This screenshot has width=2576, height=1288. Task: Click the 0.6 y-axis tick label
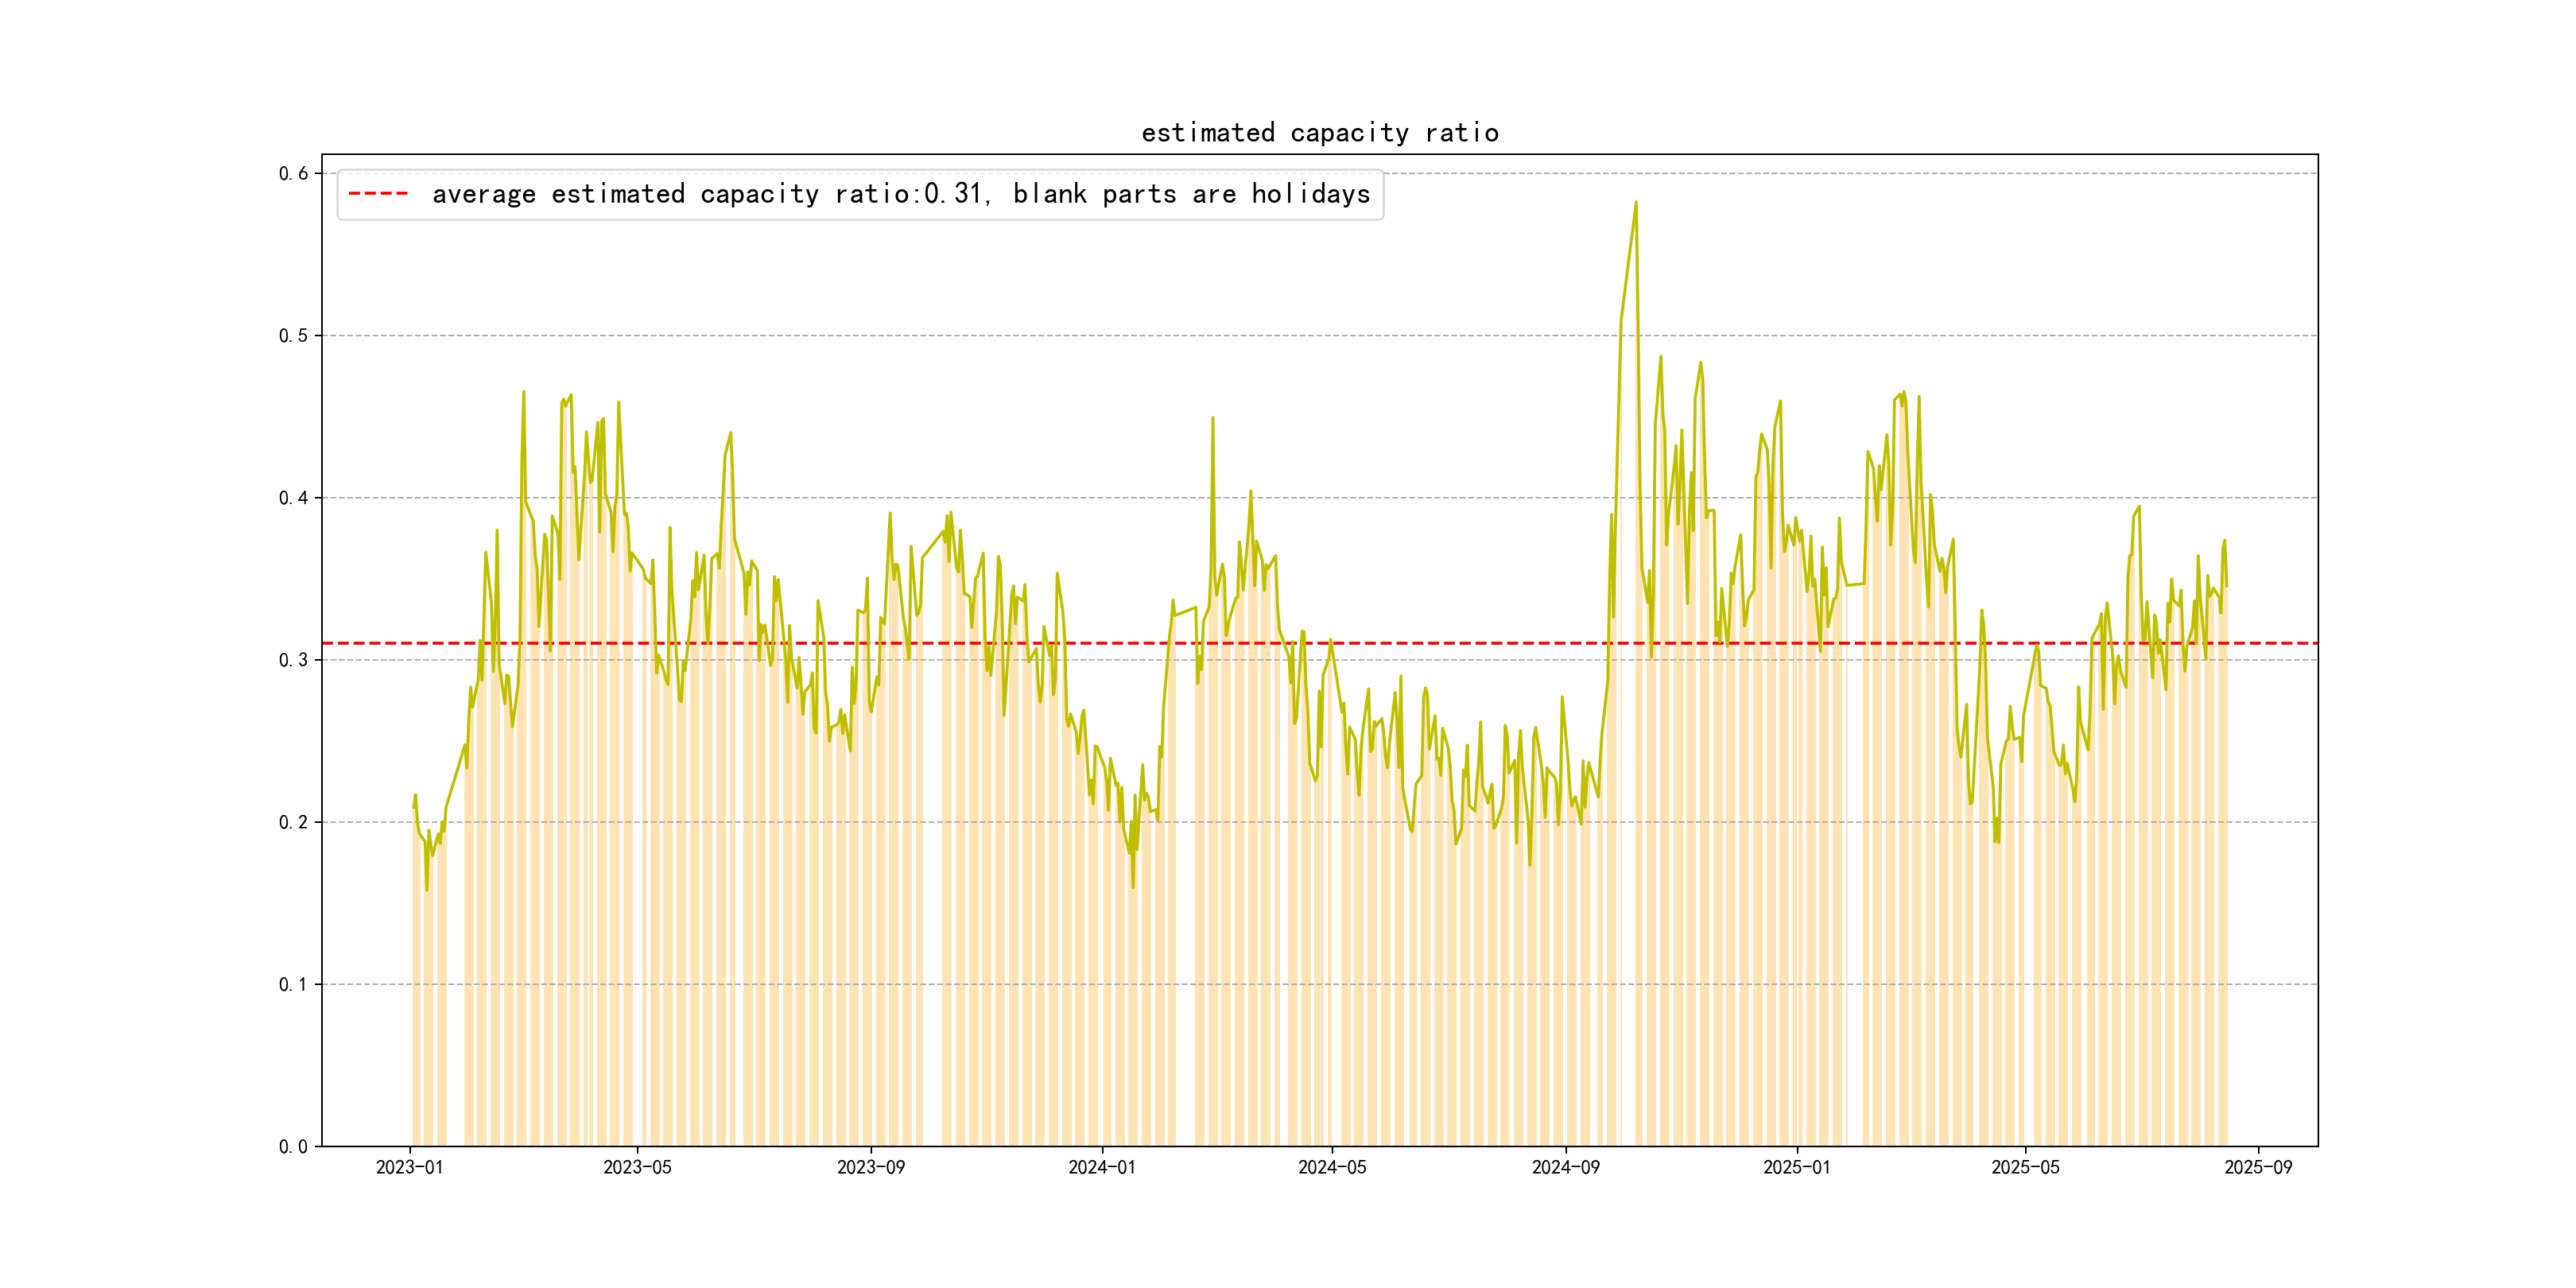pos(293,173)
